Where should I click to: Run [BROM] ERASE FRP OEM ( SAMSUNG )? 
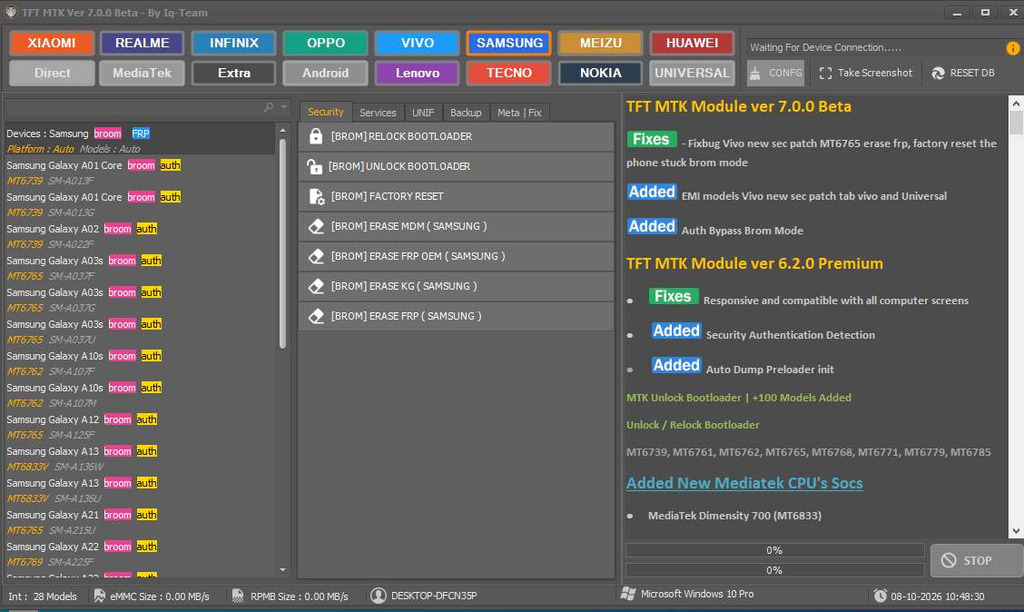pyautogui.click(x=456, y=256)
